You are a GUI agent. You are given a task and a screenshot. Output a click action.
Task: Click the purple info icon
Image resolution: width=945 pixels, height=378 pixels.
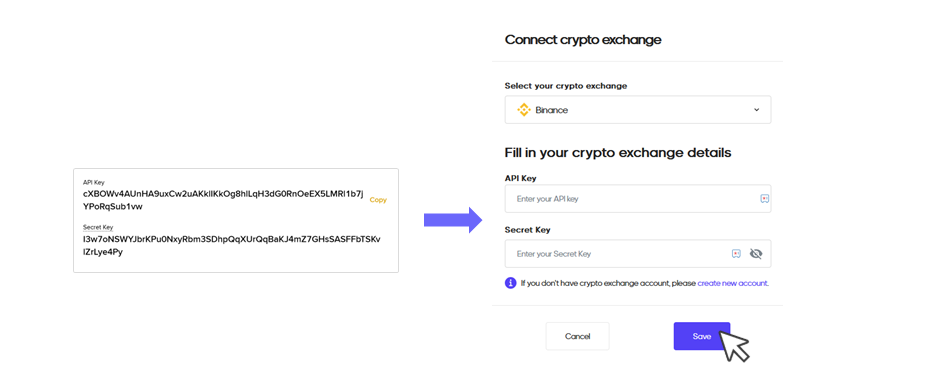point(510,283)
